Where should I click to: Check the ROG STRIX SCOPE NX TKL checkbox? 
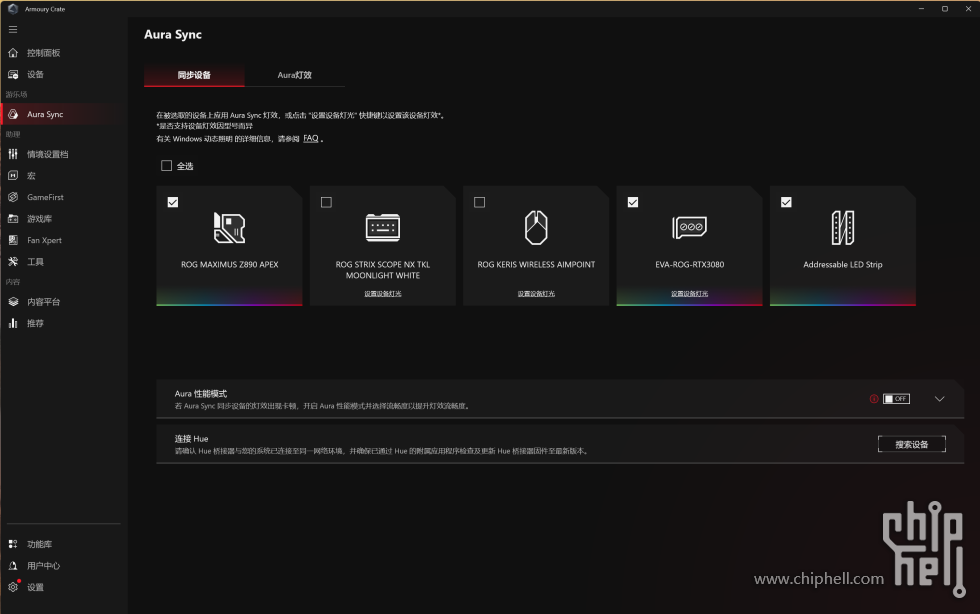(326, 202)
